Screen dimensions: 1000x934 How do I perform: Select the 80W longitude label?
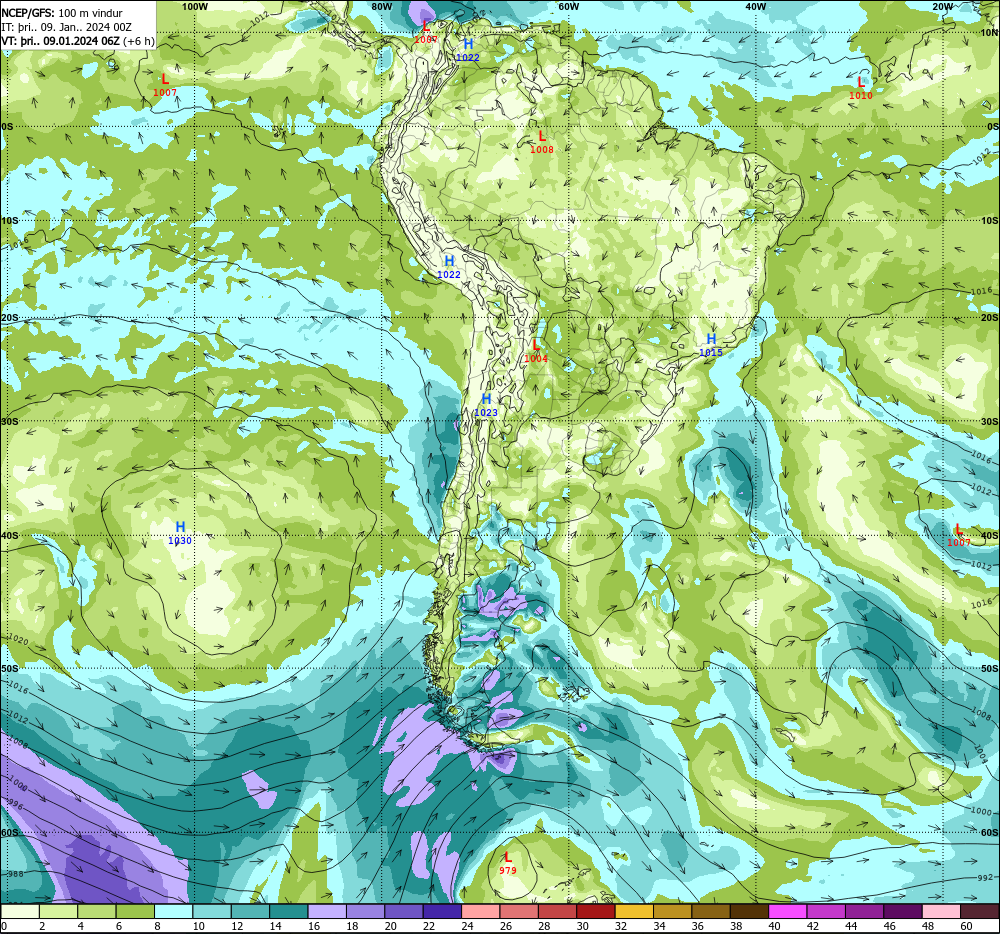coord(381,6)
